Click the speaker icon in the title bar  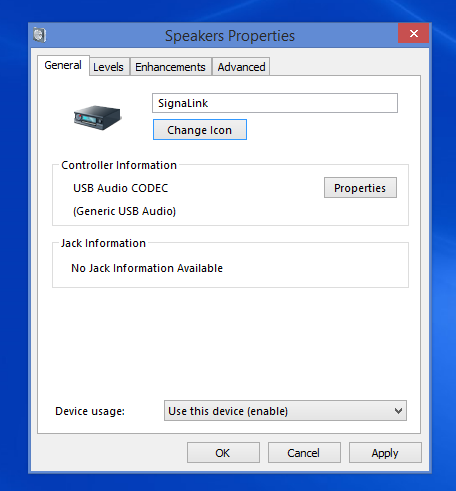(39, 35)
